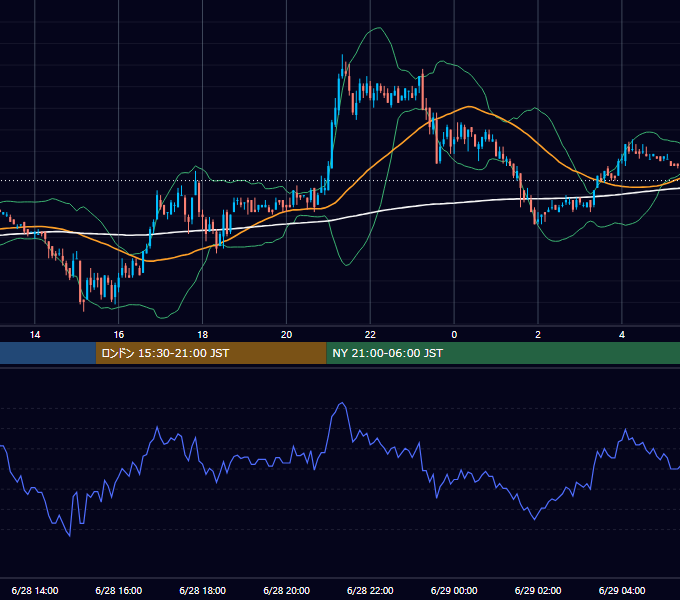This screenshot has width=680, height=600.
Task: Click the tallest candlestick high near 21:20
Action: pos(342,55)
